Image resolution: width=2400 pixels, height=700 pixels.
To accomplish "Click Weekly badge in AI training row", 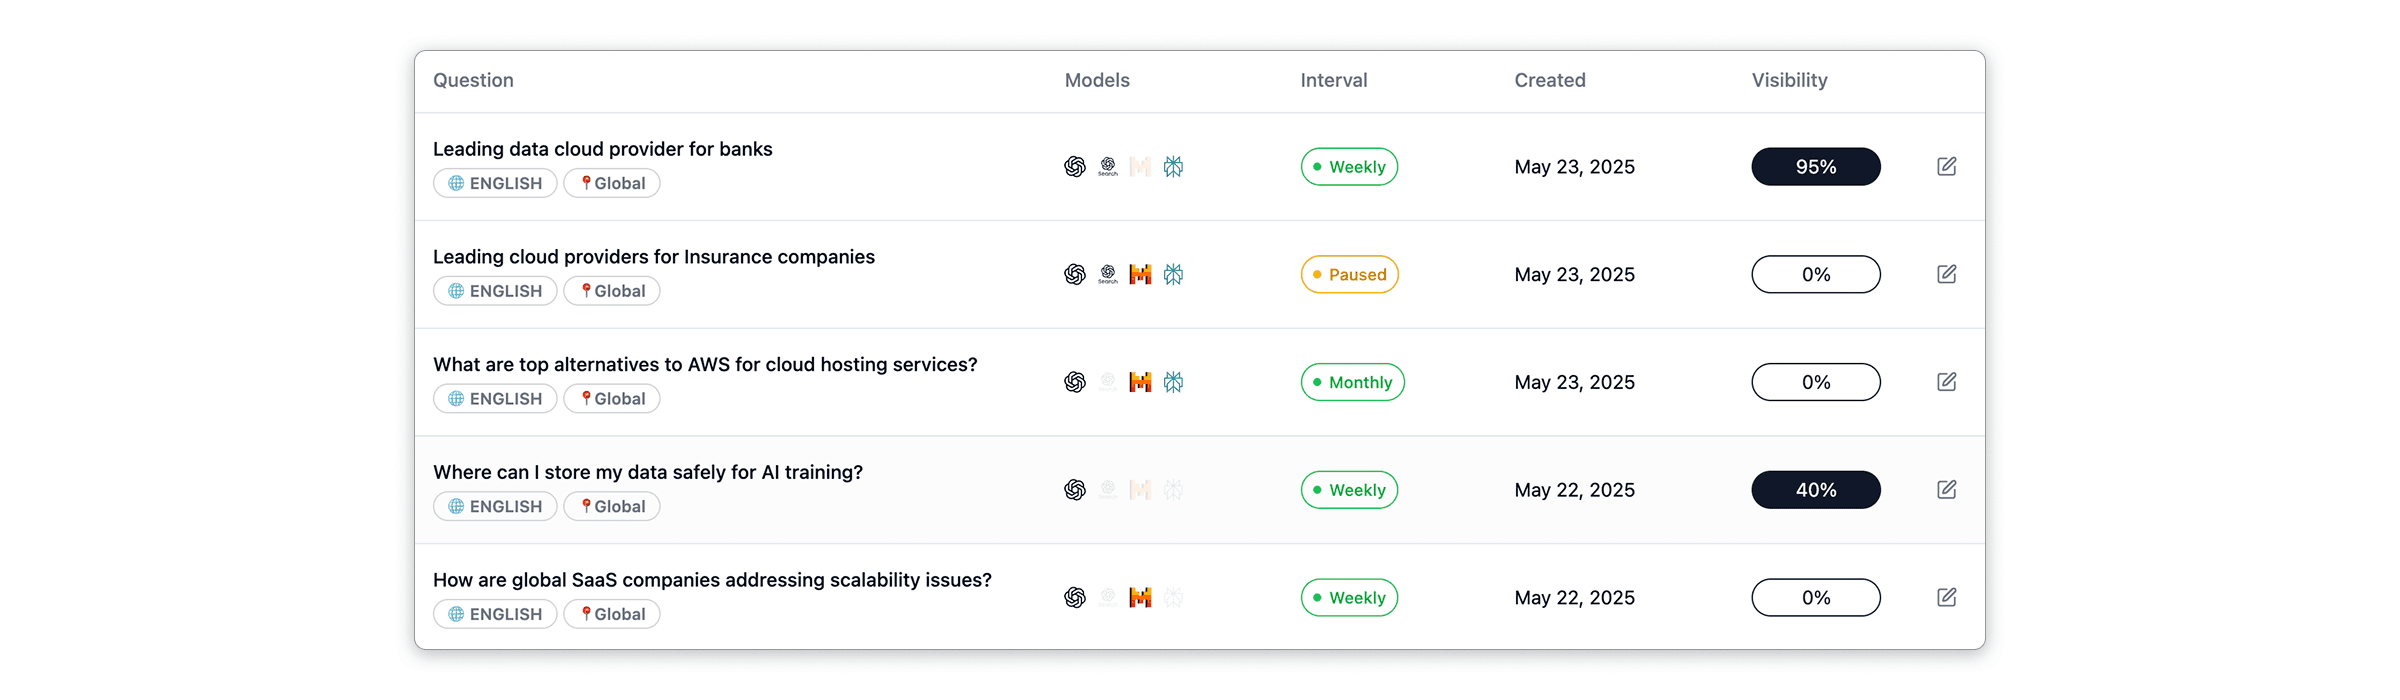I will [x=1349, y=490].
